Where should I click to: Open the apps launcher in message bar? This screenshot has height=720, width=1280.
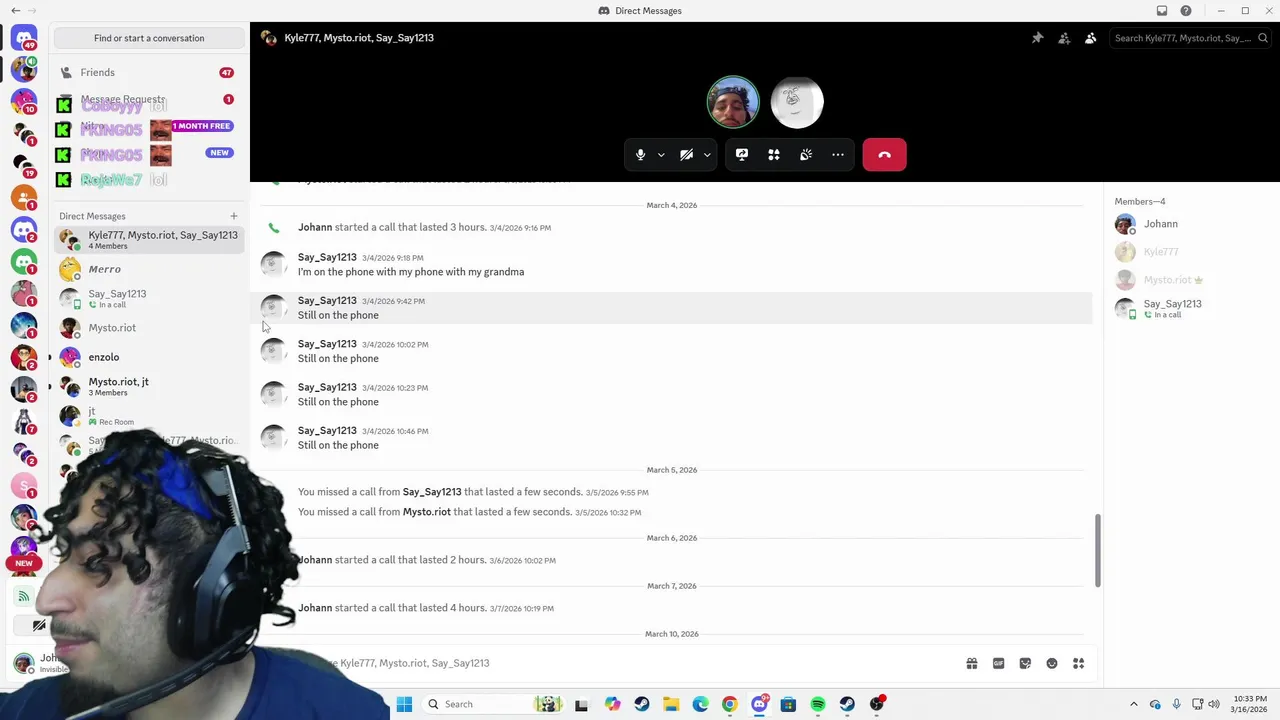(1078, 663)
